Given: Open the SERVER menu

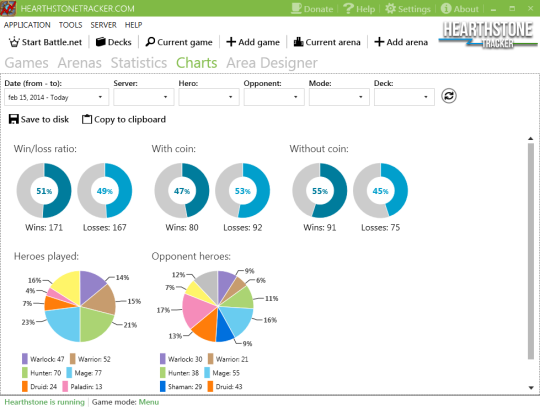Looking at the screenshot, I should coord(103,25).
